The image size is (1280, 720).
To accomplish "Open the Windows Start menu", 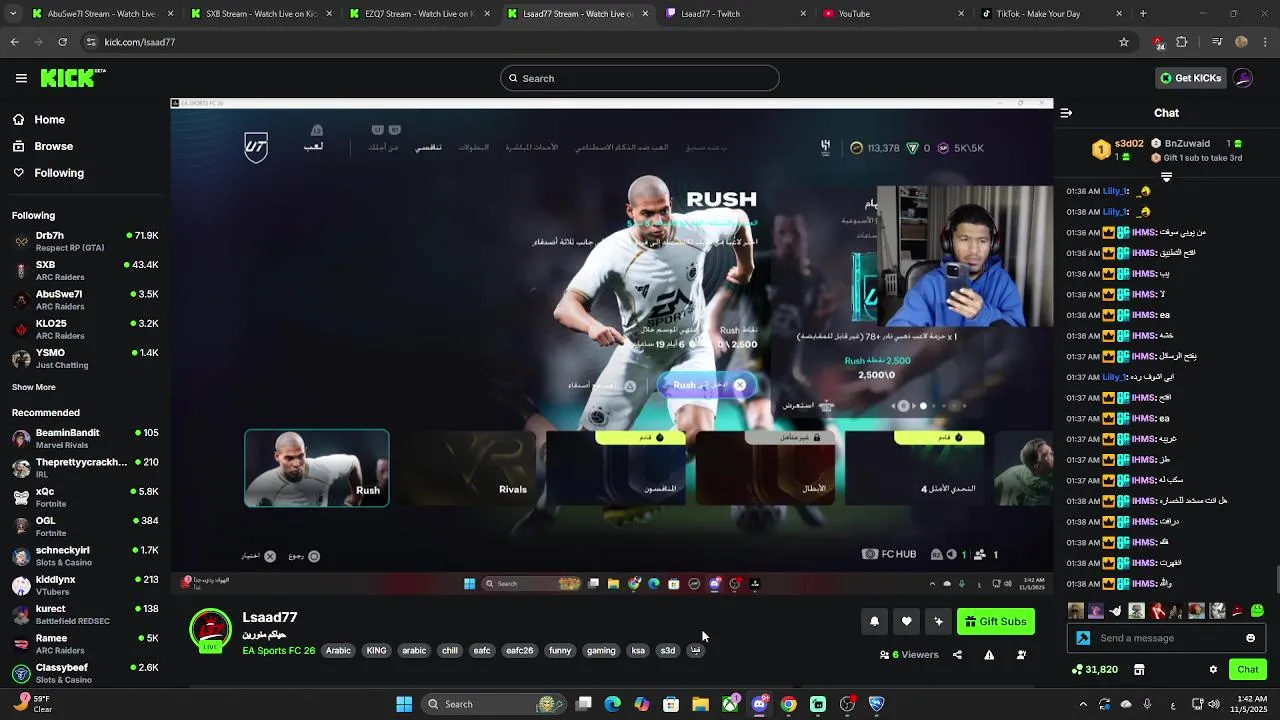I will (x=404, y=704).
